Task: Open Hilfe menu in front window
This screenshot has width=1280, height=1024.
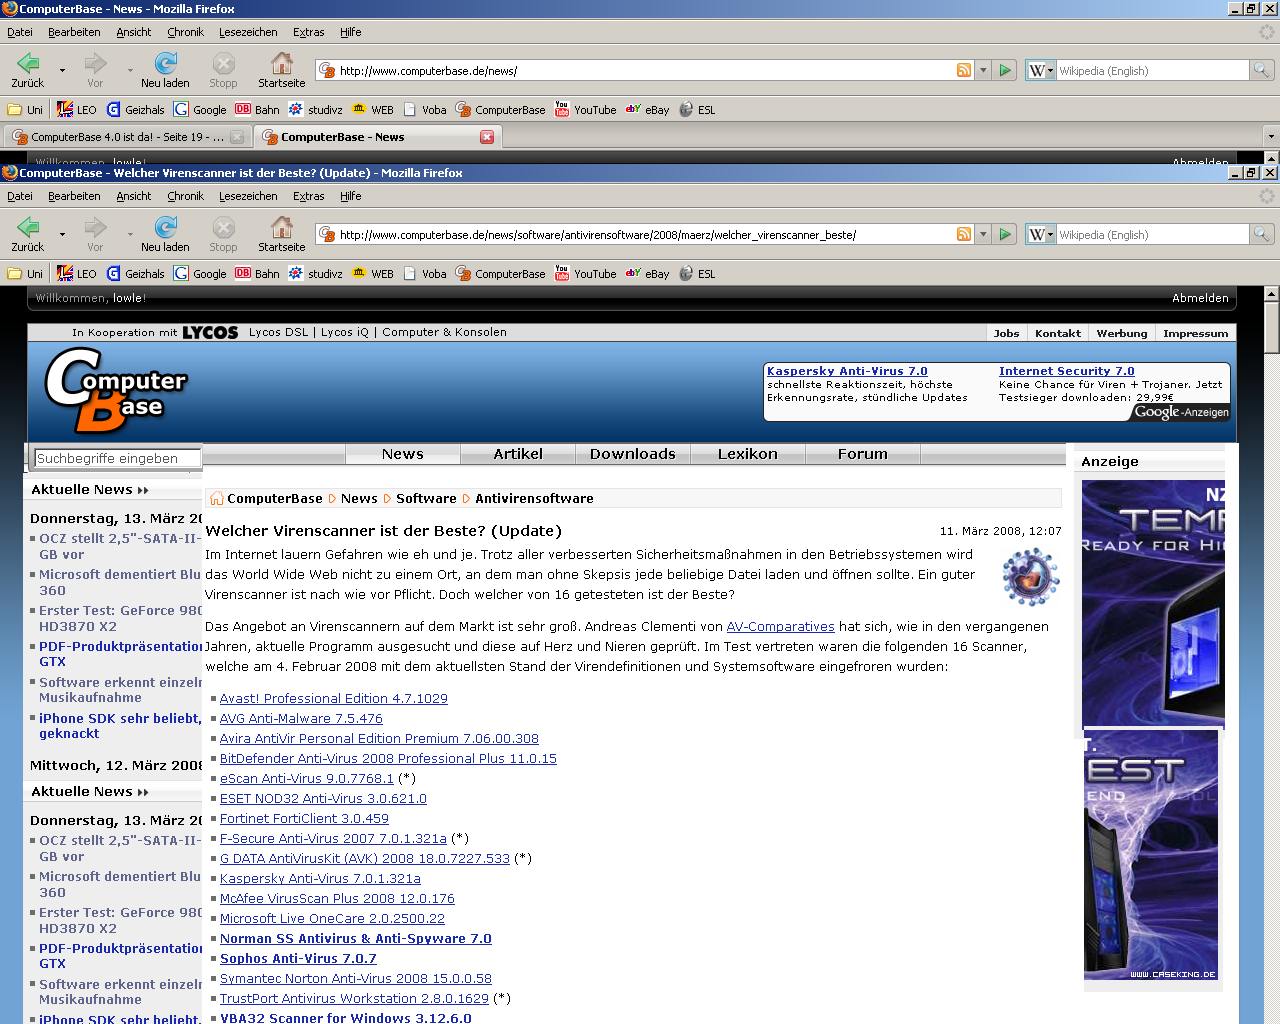Action: click(351, 196)
